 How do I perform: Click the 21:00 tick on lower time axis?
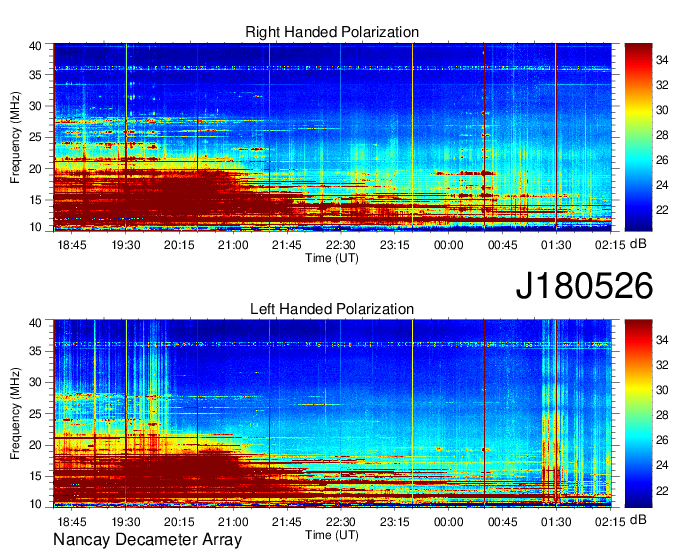(x=233, y=522)
